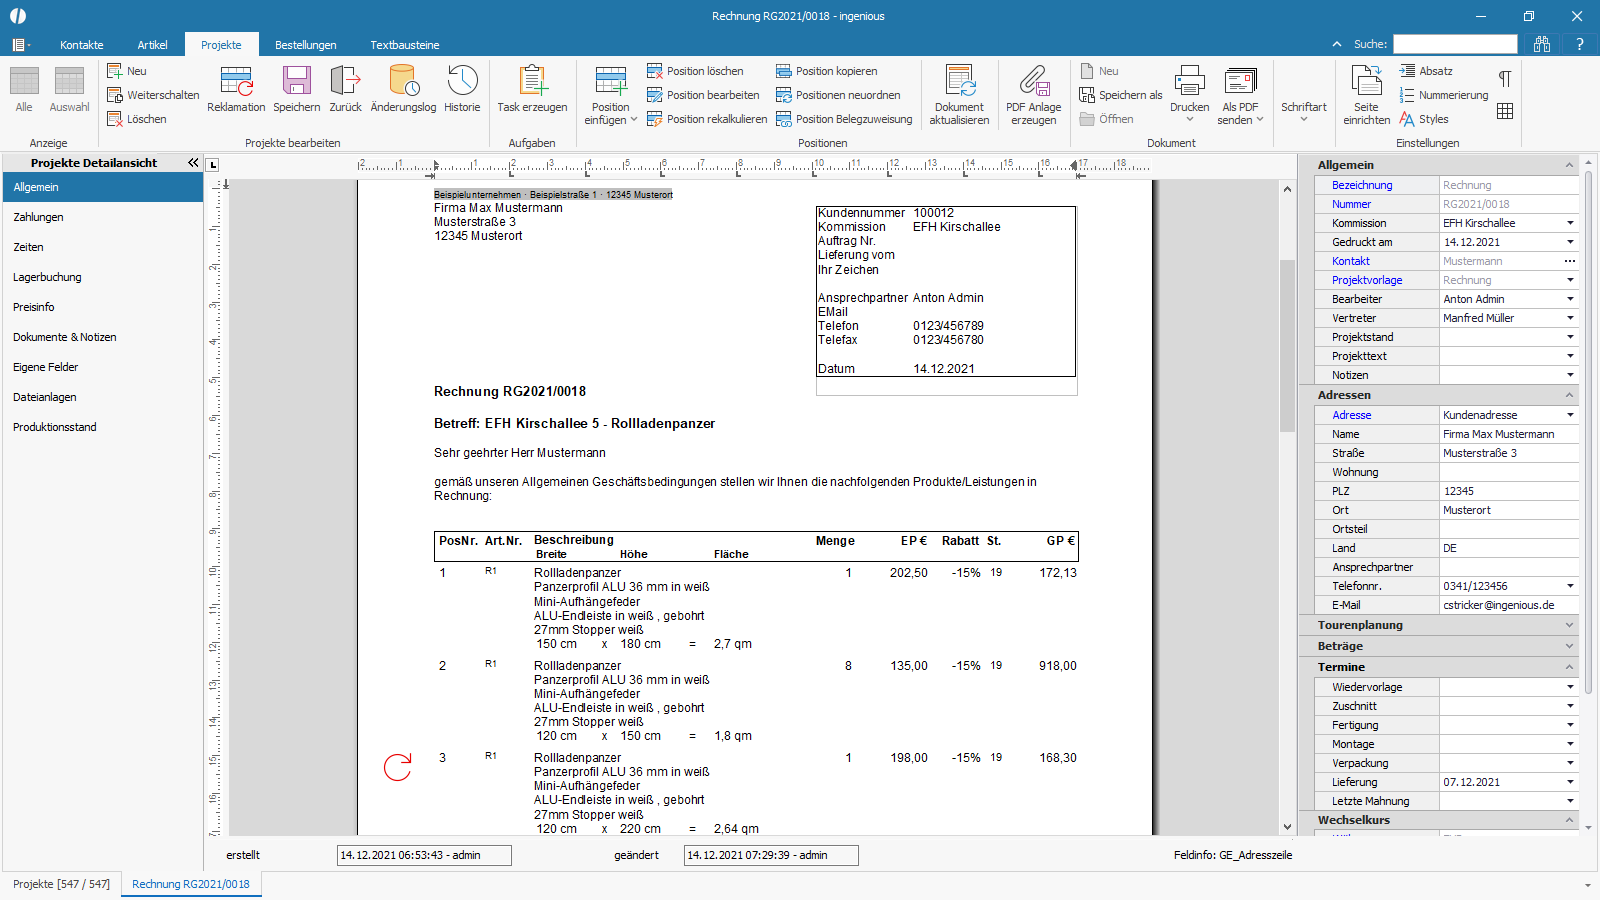Image resolution: width=1600 pixels, height=900 pixels.
Task: Click Speichern als in Dokument group
Action: 1121,95
